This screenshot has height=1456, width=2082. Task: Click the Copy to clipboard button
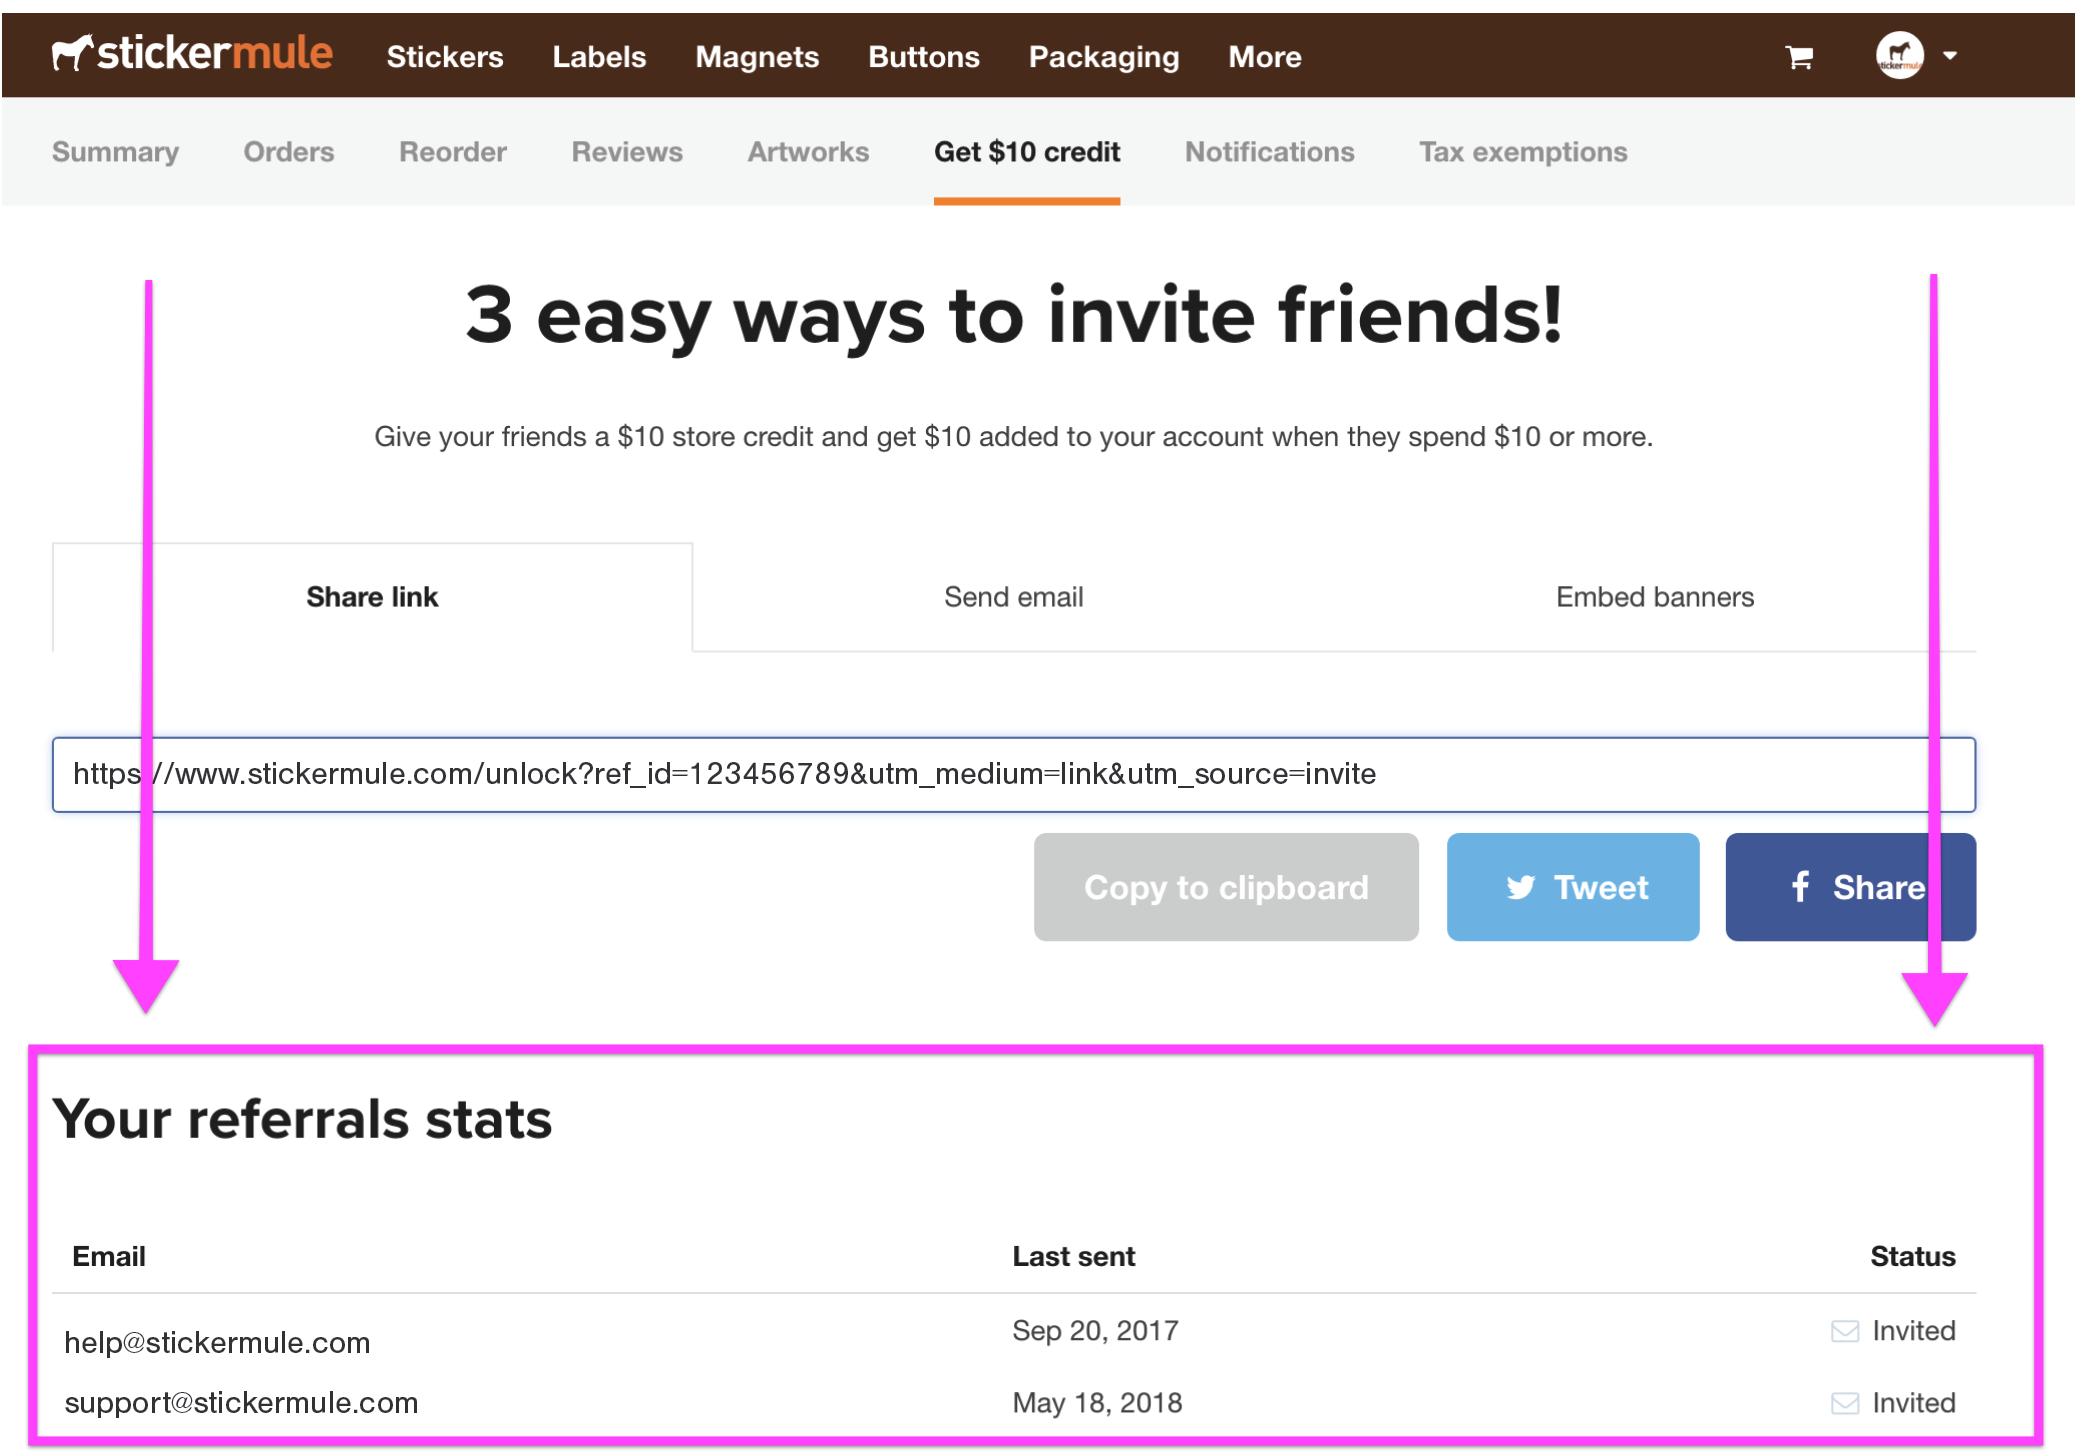click(x=1226, y=887)
